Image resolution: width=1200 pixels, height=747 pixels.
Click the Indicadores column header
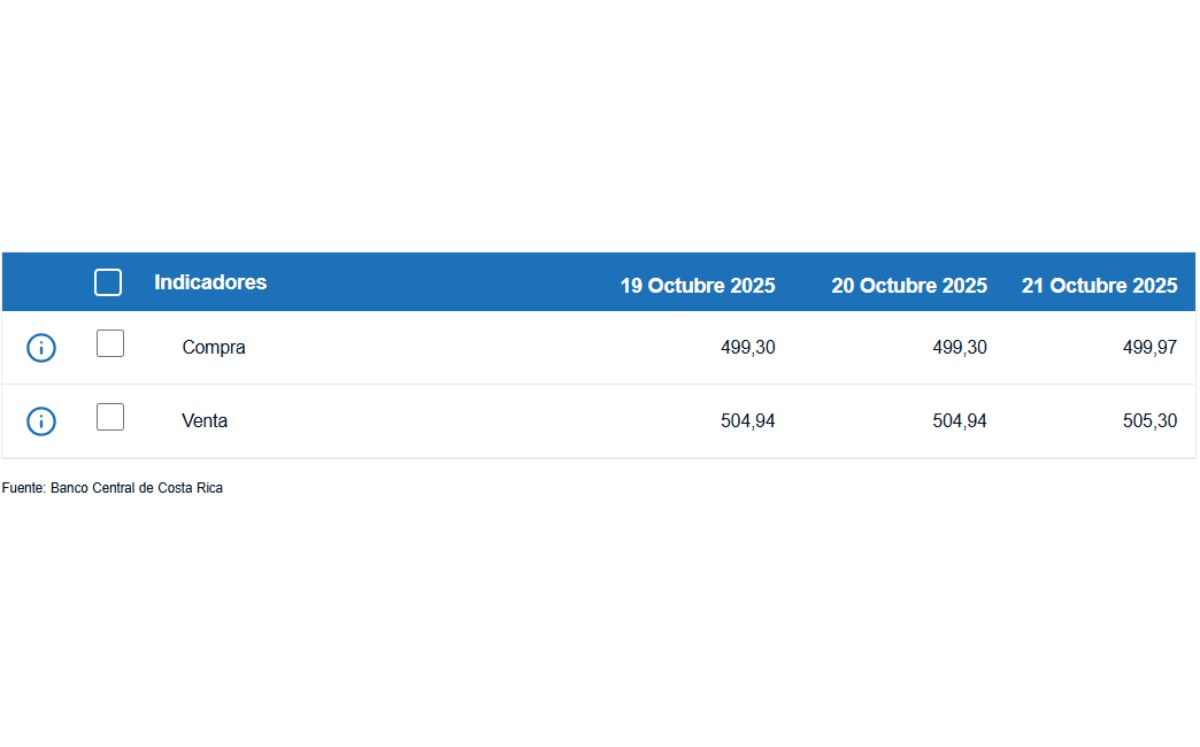pyautogui.click(x=210, y=283)
